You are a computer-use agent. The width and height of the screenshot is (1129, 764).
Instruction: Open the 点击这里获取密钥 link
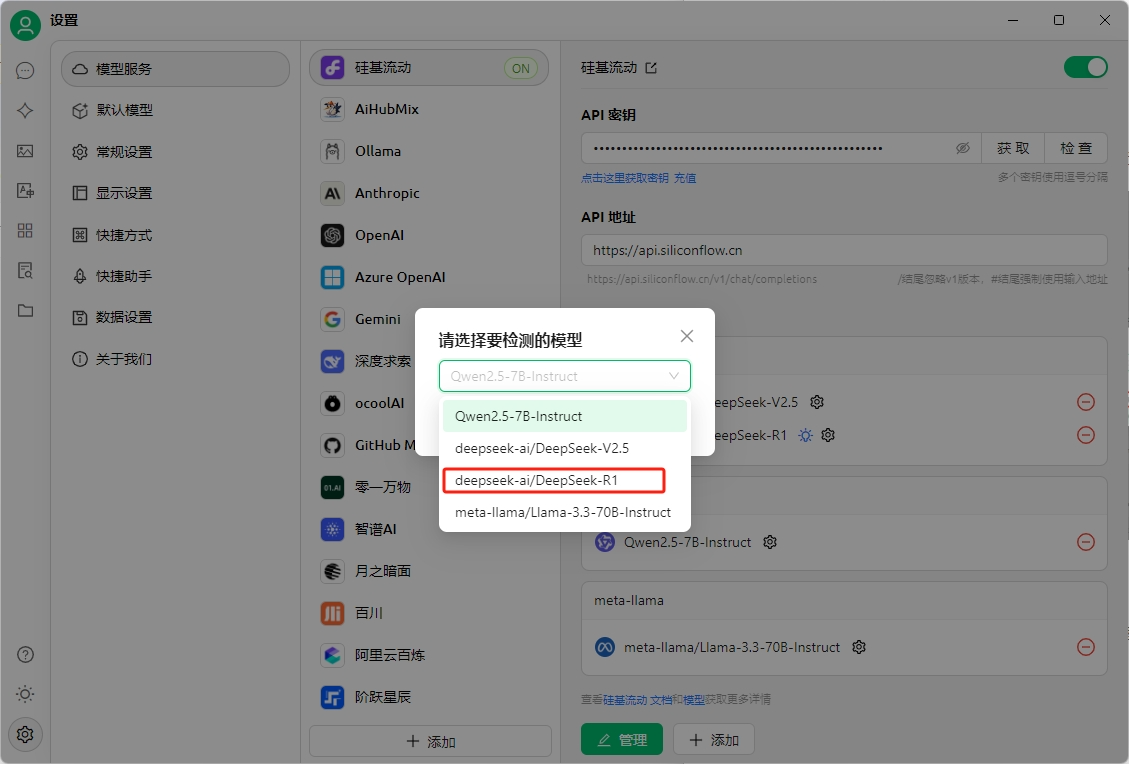click(625, 178)
